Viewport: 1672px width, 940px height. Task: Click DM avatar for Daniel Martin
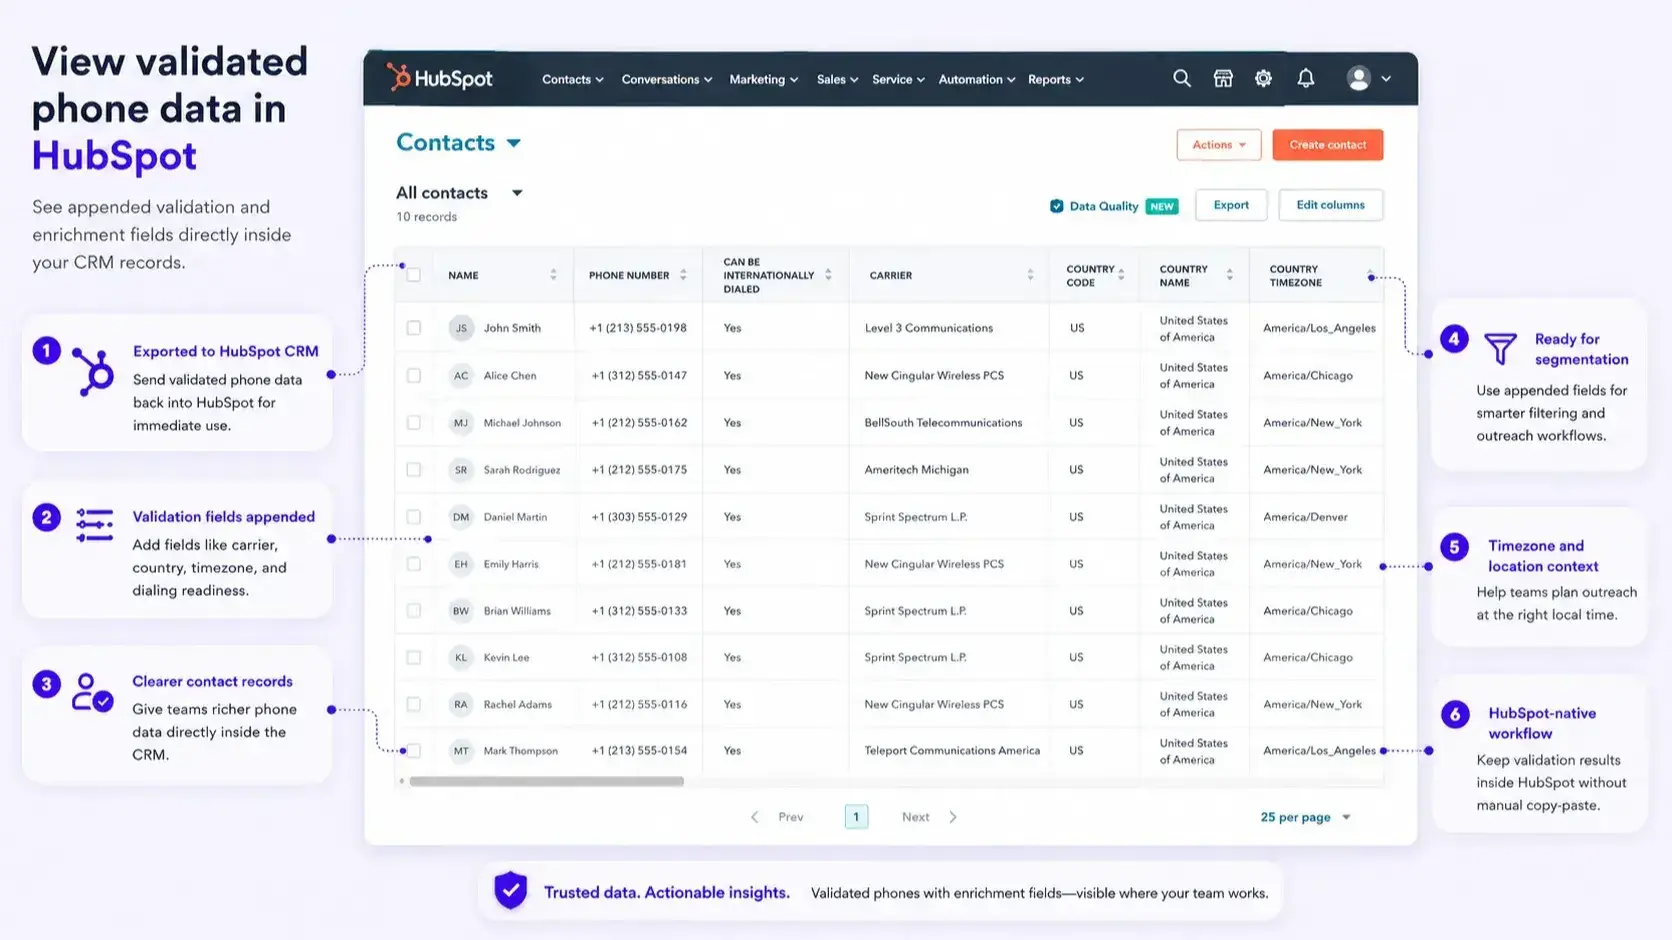click(x=461, y=517)
